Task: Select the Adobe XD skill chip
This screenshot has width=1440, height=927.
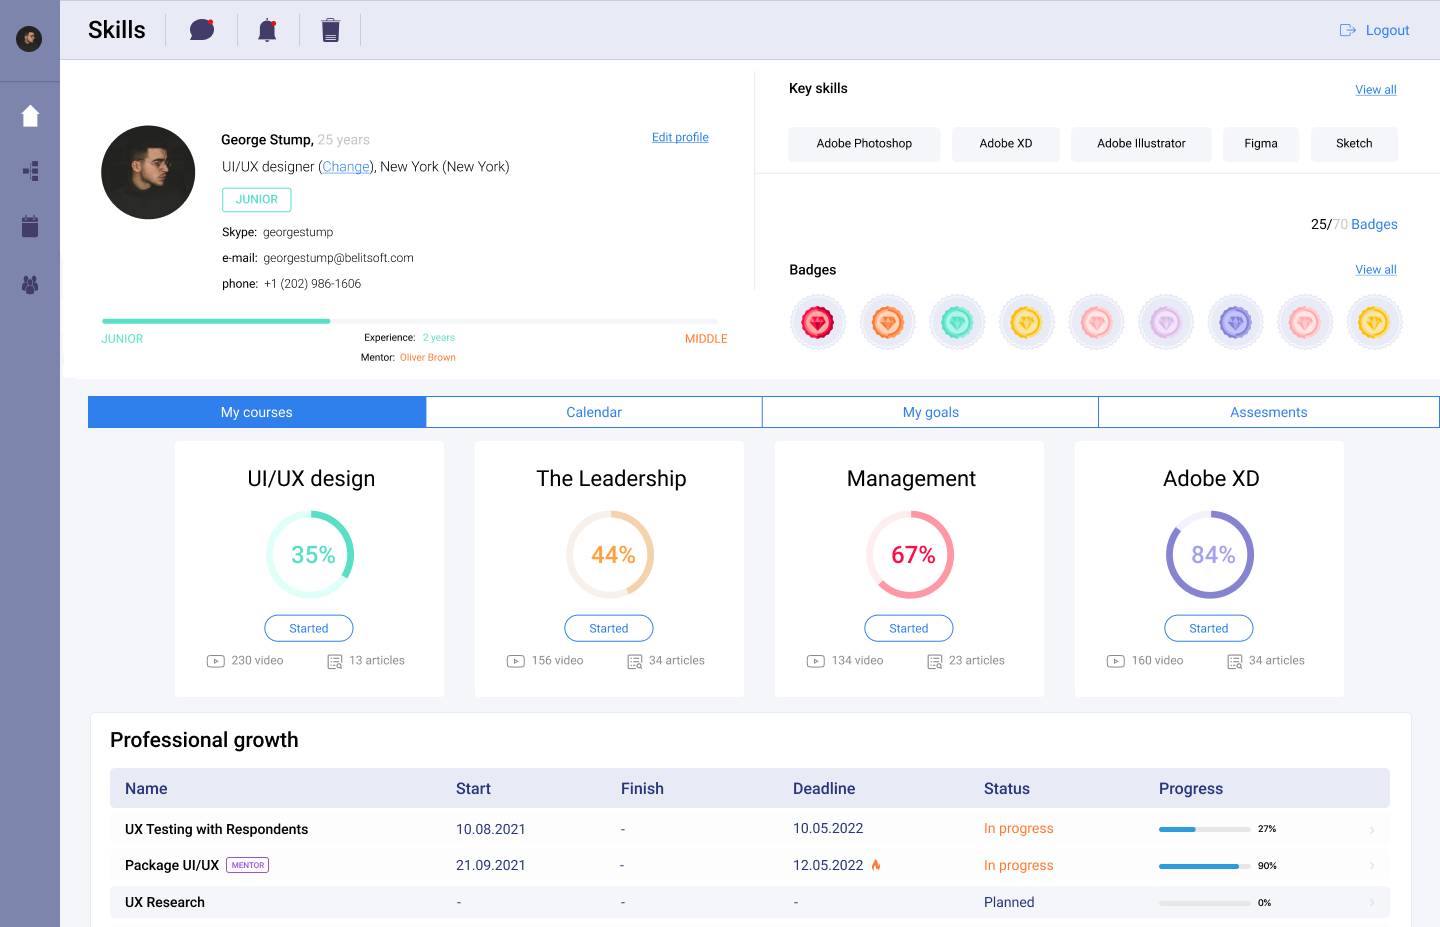Action: pyautogui.click(x=1006, y=144)
